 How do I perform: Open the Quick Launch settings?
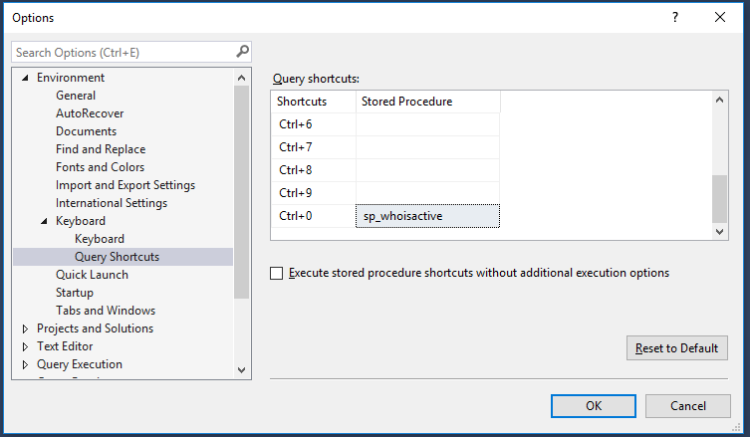click(x=92, y=275)
